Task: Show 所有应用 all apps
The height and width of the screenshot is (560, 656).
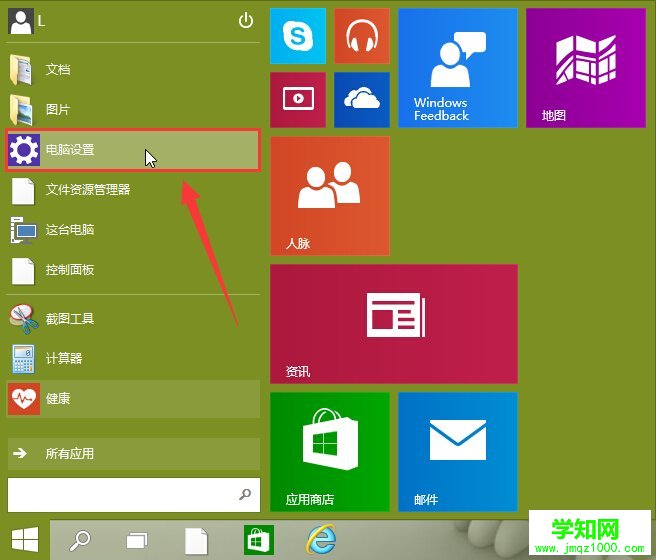Action: click(133, 453)
